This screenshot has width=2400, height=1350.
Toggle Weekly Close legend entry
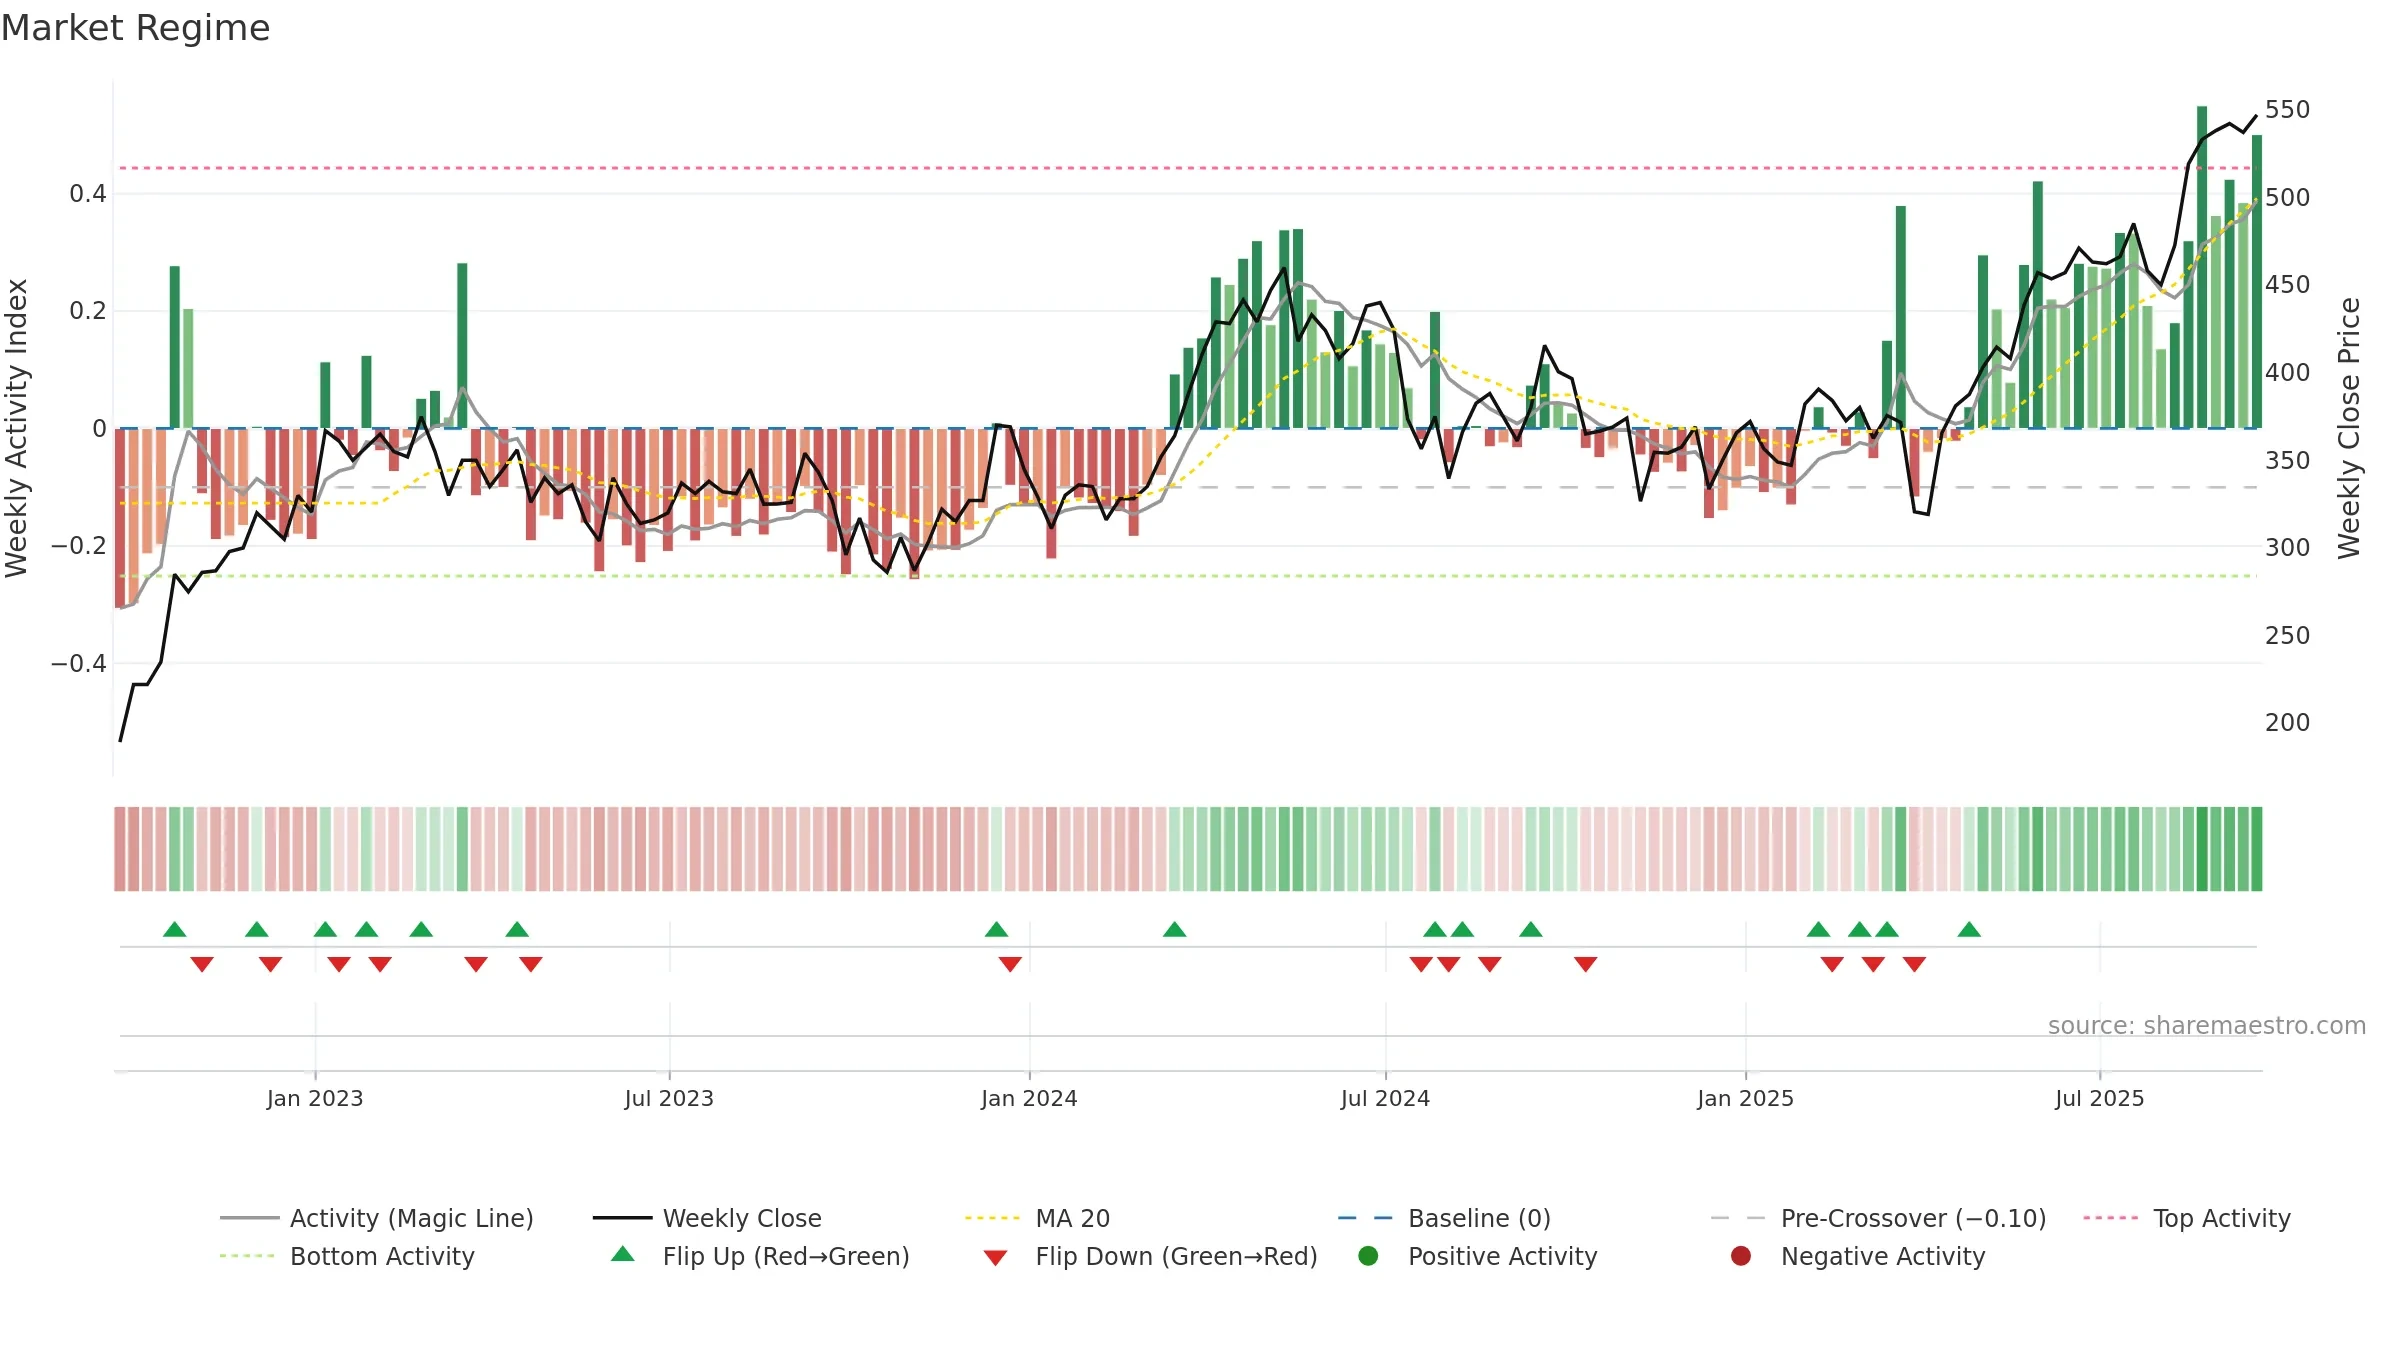[x=707, y=1218]
